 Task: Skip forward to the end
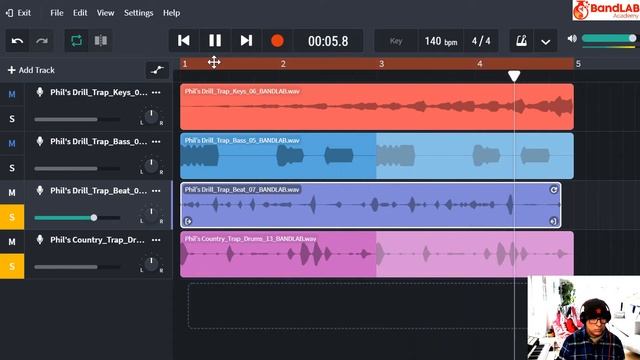(246, 40)
